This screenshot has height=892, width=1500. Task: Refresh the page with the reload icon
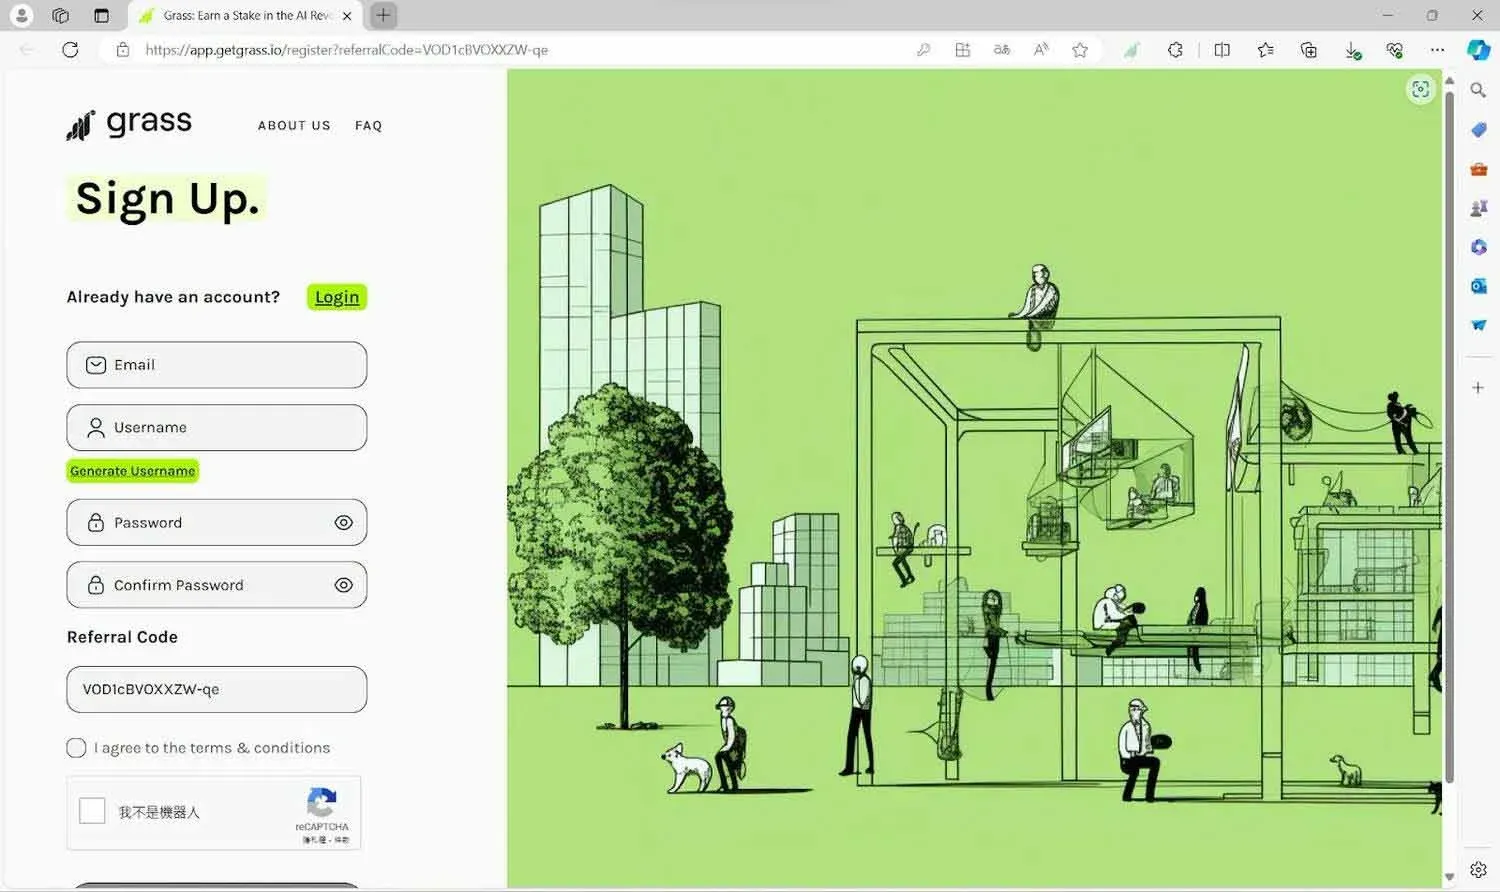click(70, 49)
